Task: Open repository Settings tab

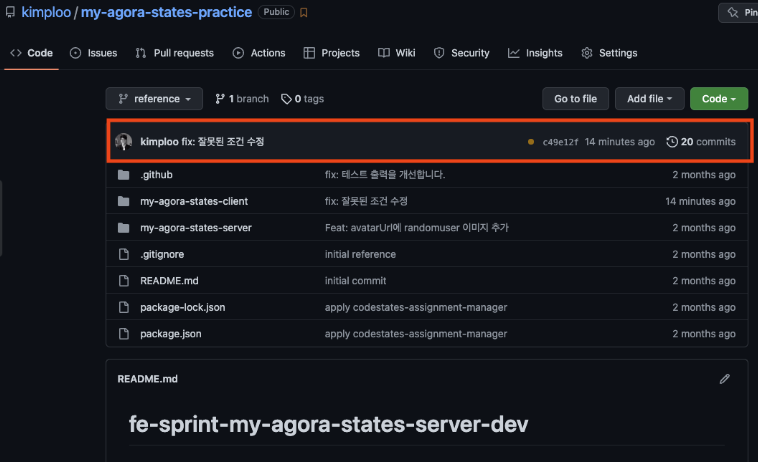Action: tap(609, 53)
